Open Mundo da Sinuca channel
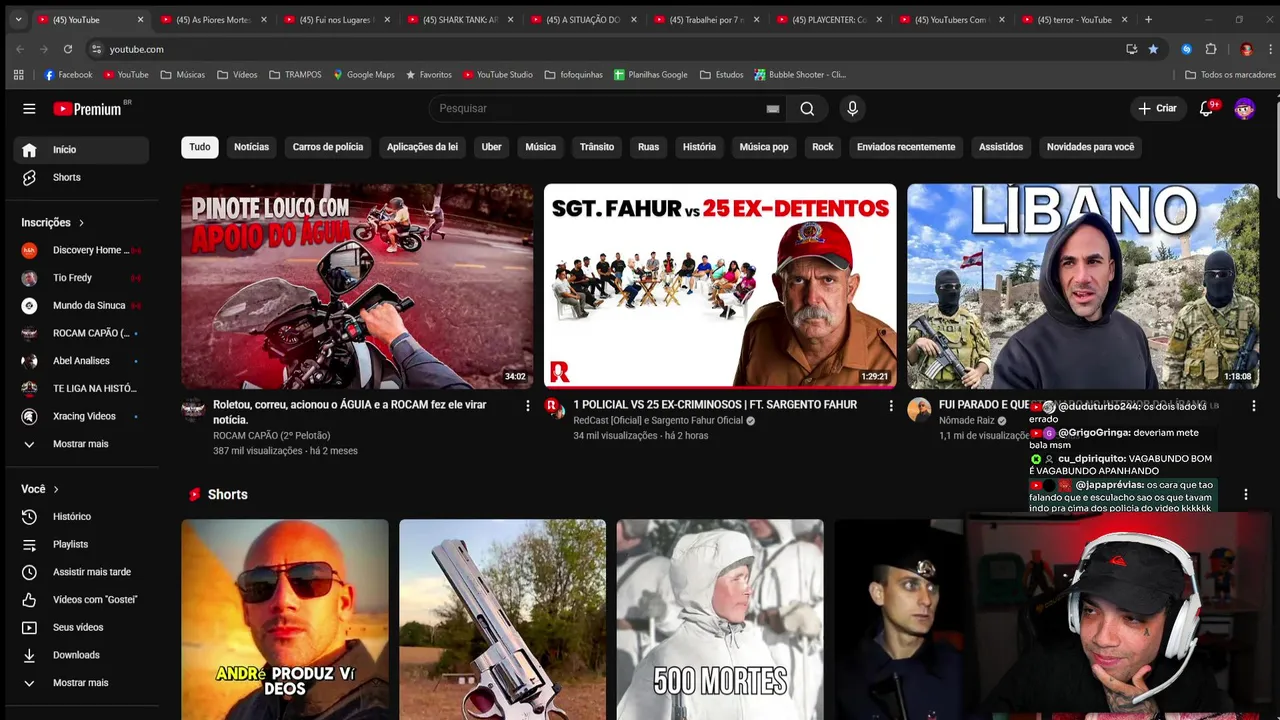The image size is (1280, 720). point(81,305)
